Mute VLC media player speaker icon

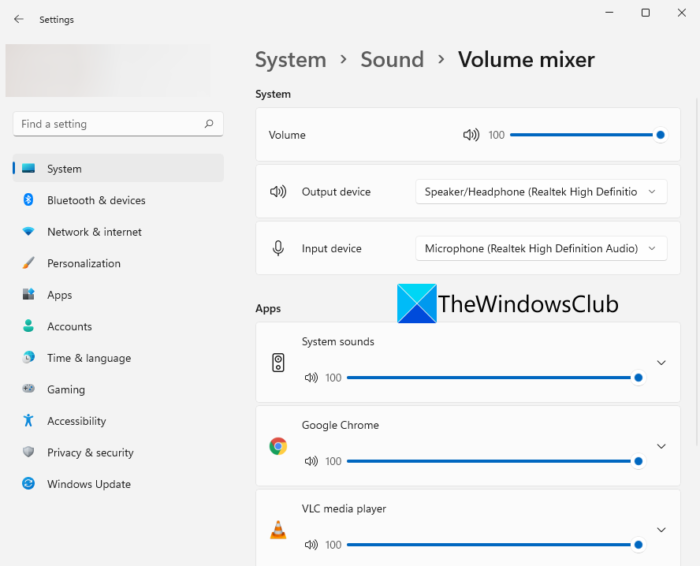(x=311, y=545)
